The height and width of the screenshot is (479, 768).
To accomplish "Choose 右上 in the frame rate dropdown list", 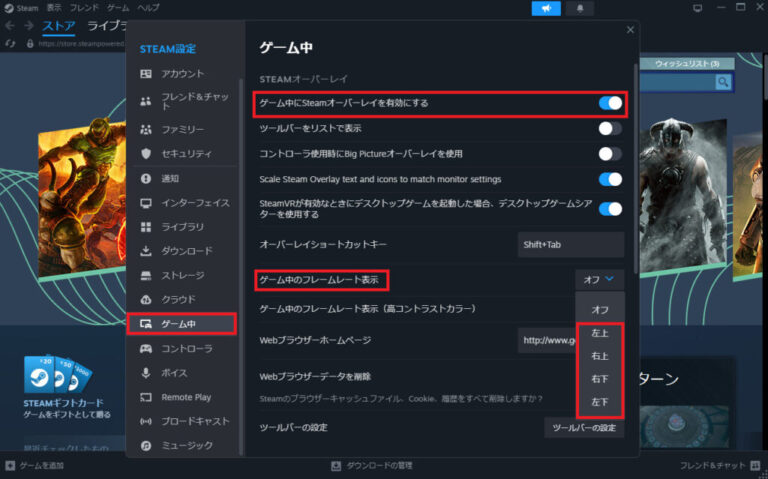I will pyautogui.click(x=600, y=356).
